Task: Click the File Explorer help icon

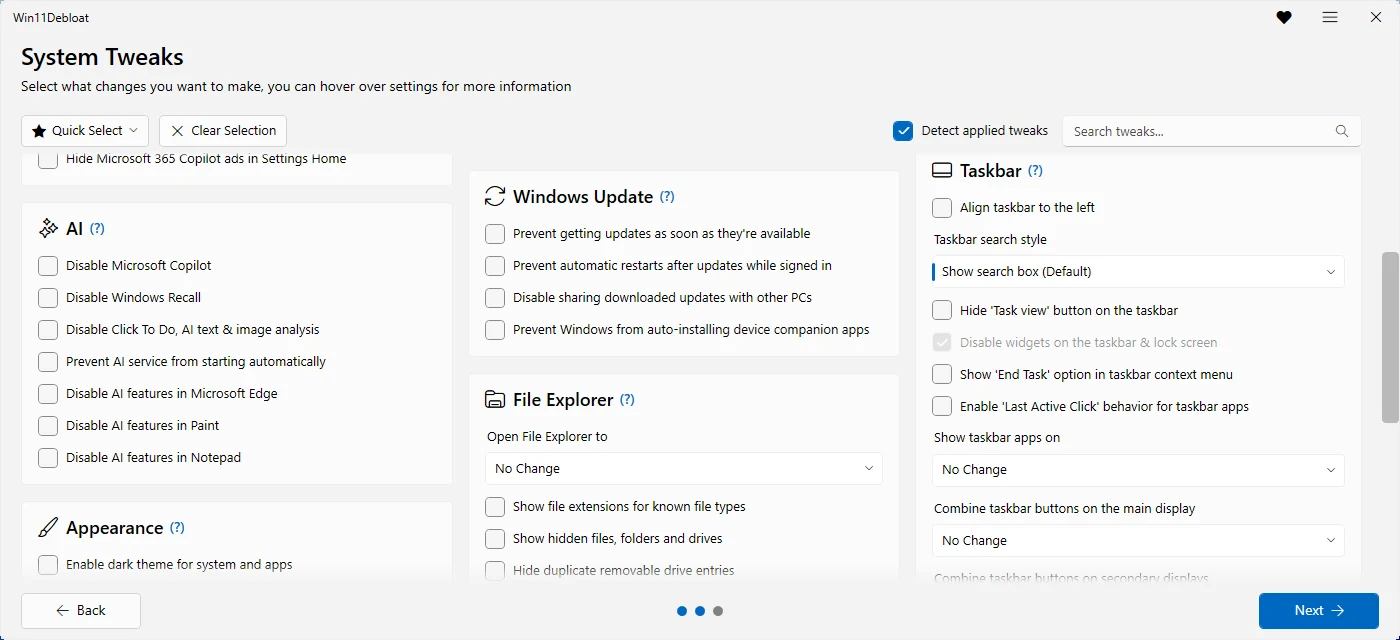Action: pyautogui.click(x=627, y=399)
